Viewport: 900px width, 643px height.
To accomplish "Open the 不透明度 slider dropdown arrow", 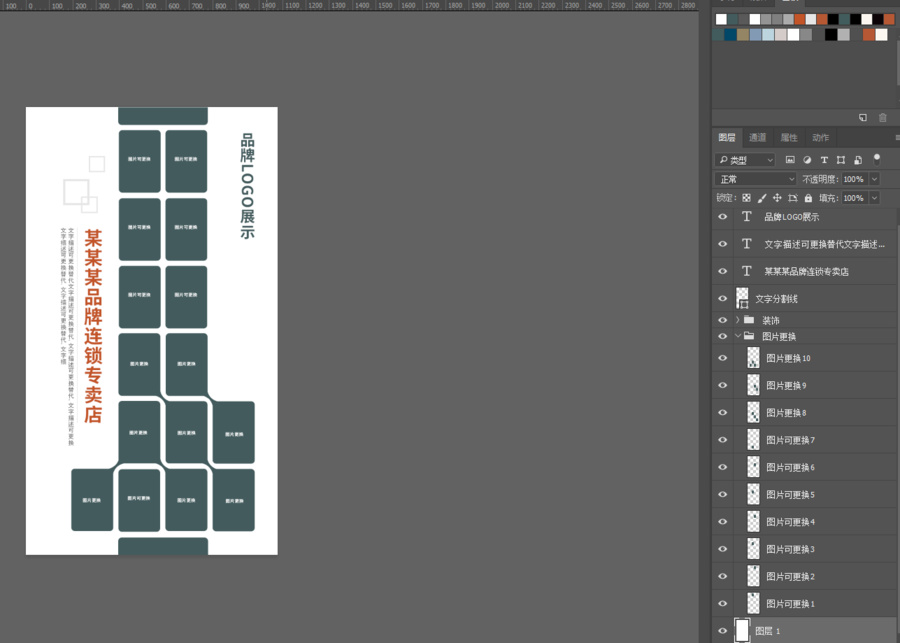I will tap(875, 179).
